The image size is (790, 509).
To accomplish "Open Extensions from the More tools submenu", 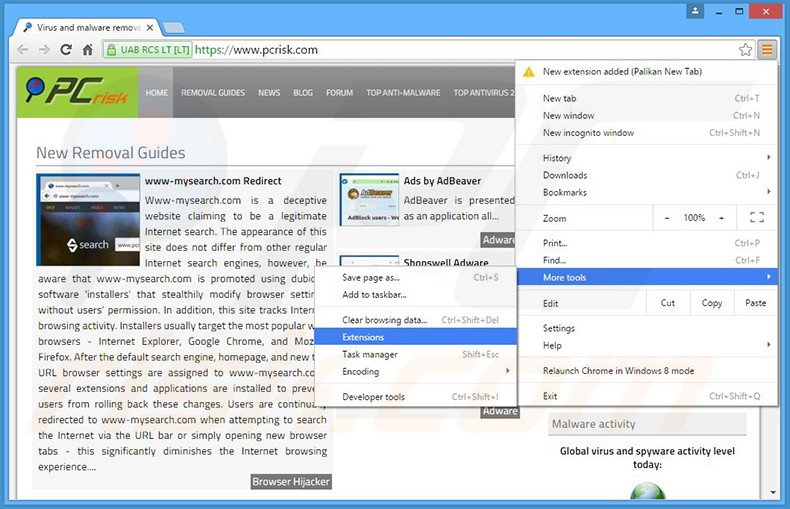I will (x=416, y=337).
